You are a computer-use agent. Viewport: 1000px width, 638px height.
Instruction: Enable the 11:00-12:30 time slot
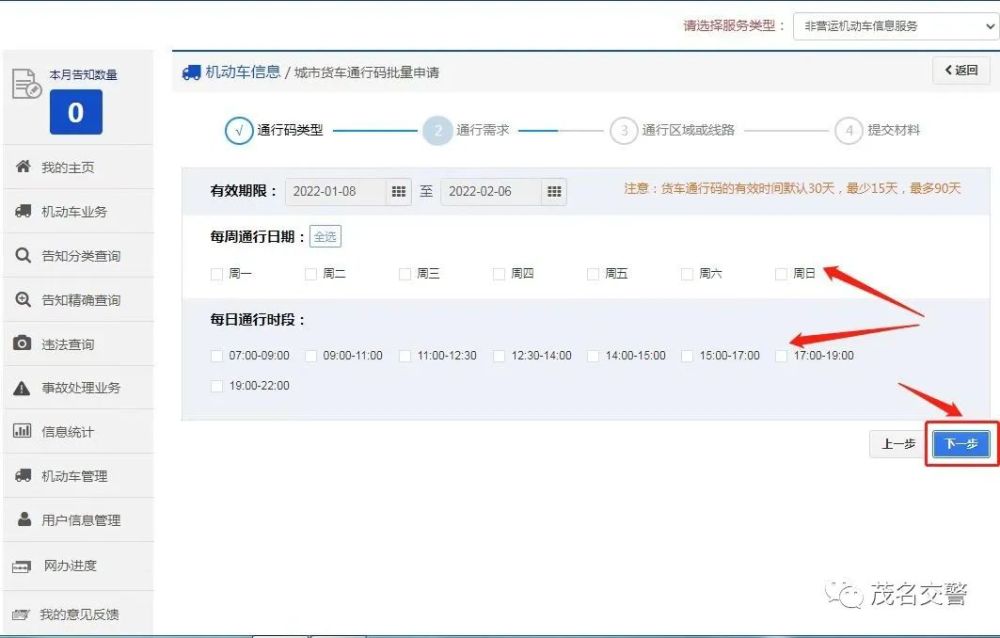tap(404, 355)
